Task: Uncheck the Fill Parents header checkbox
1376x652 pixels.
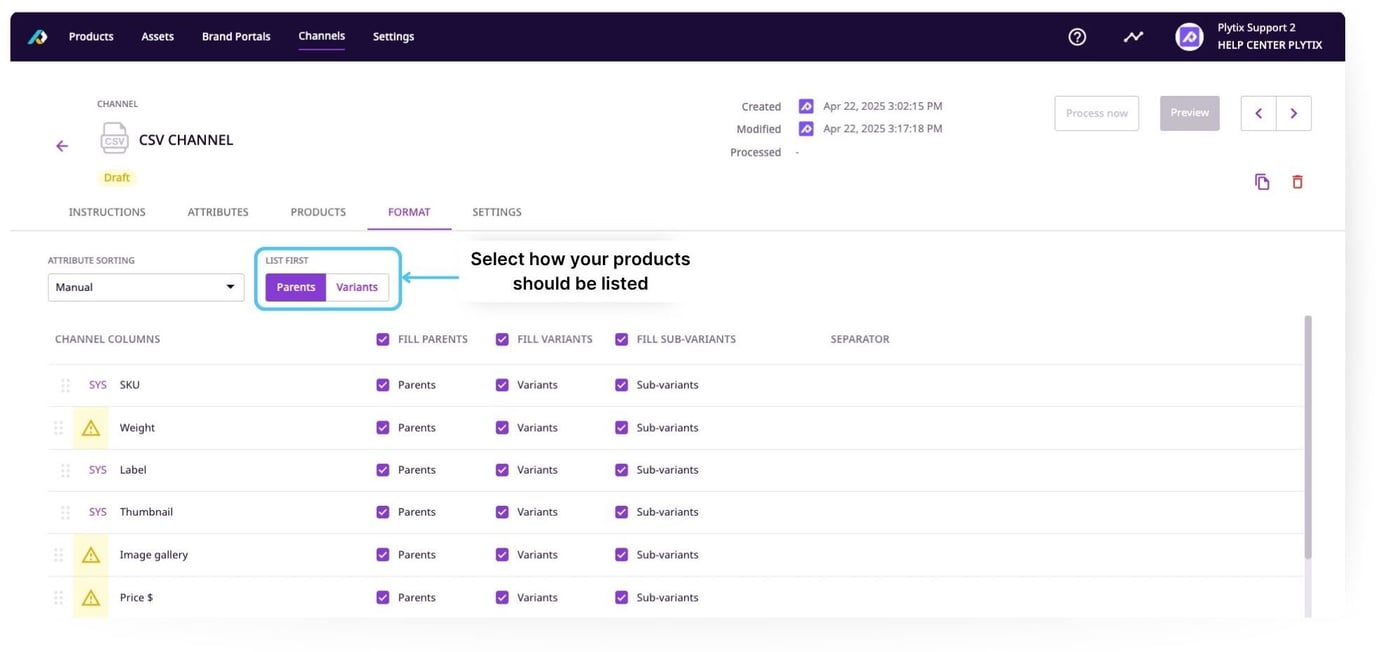Action: 383,340
